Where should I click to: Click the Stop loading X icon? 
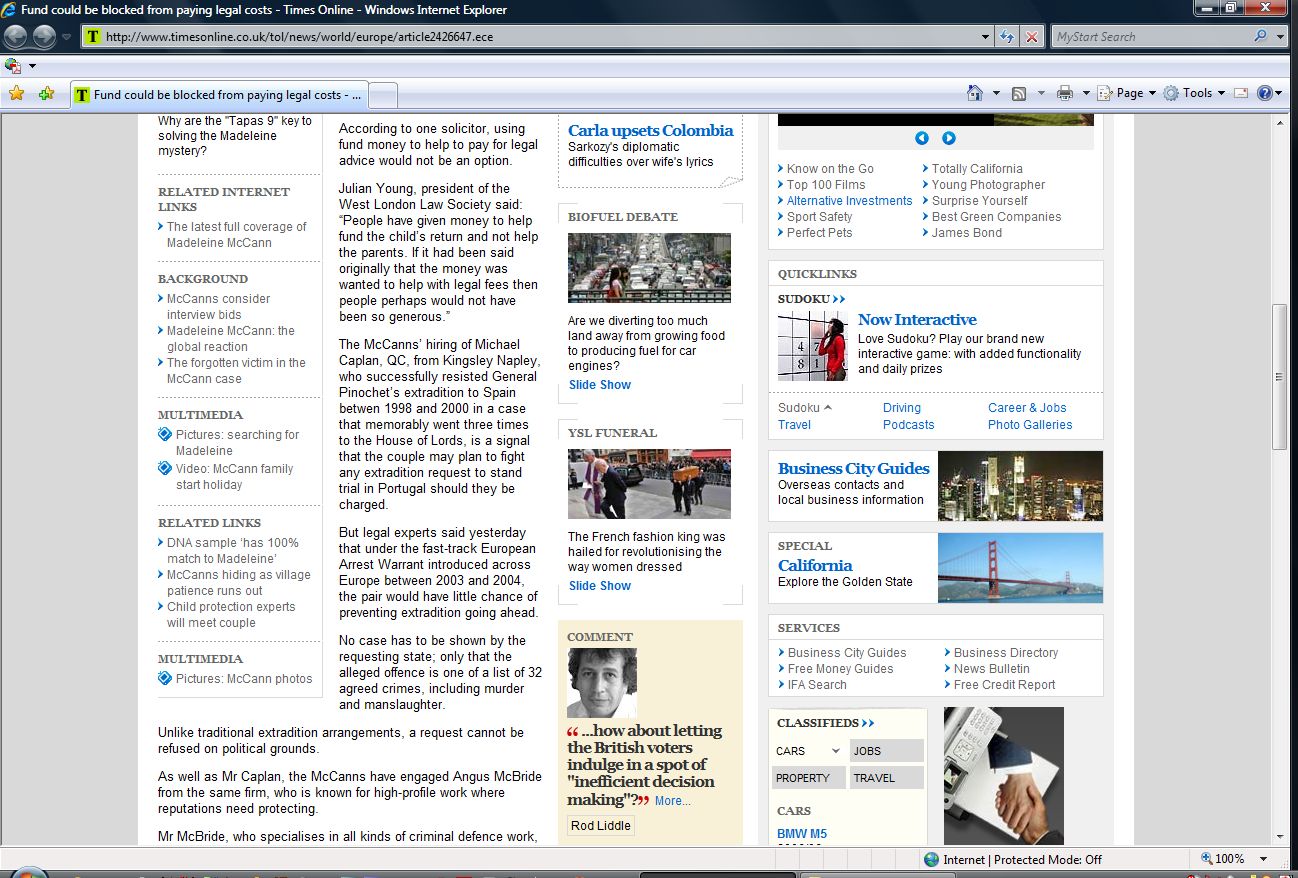[1032, 37]
